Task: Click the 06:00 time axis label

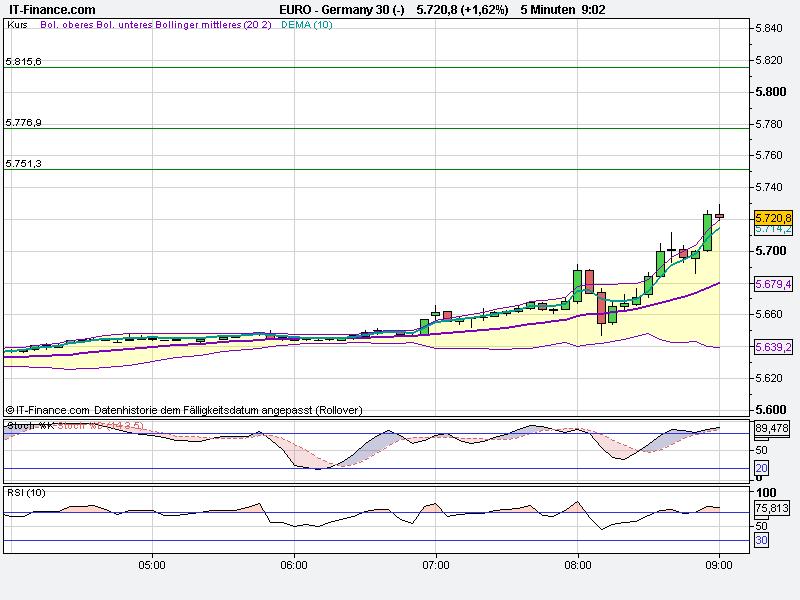Action: point(294,565)
